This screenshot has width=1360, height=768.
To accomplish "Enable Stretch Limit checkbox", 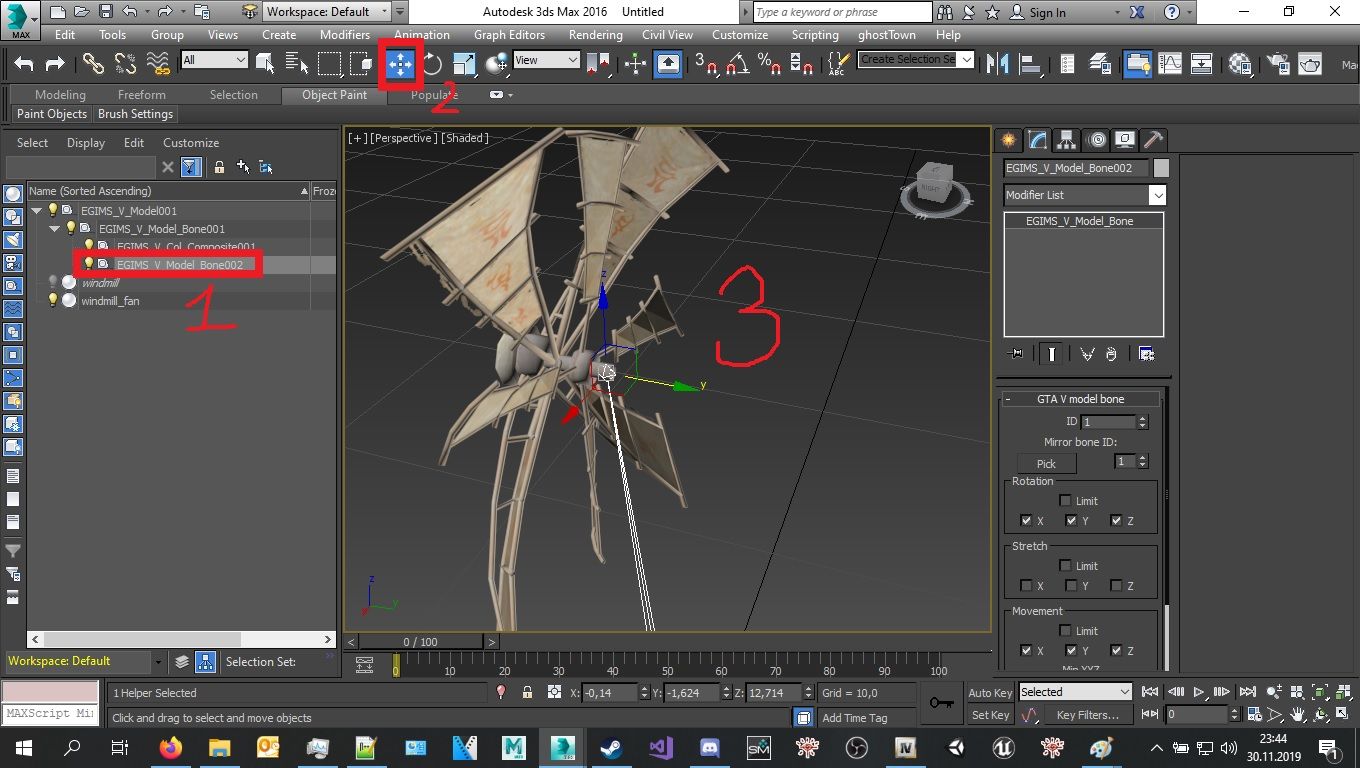I will [1066, 565].
